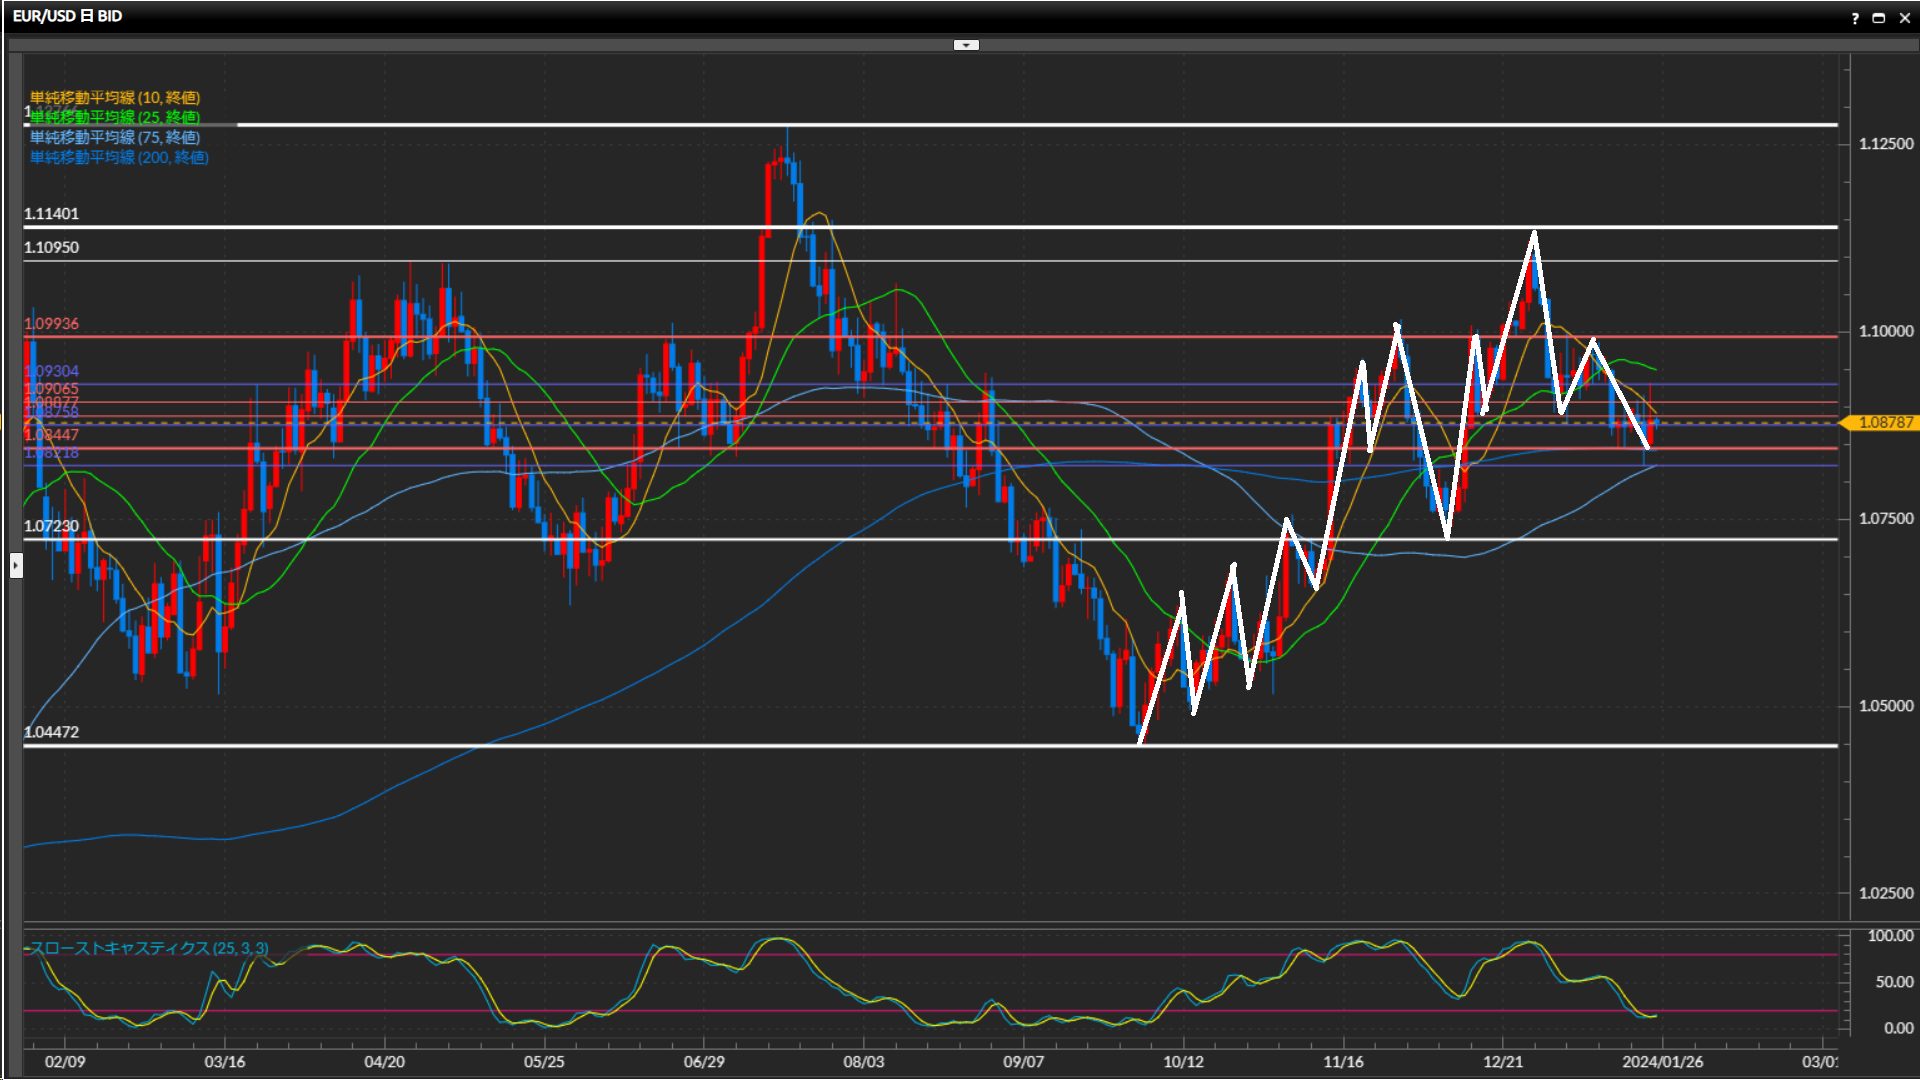Image resolution: width=1920 pixels, height=1080 pixels.
Task: Click the current price tag 1.08787
Action: tap(1884, 423)
